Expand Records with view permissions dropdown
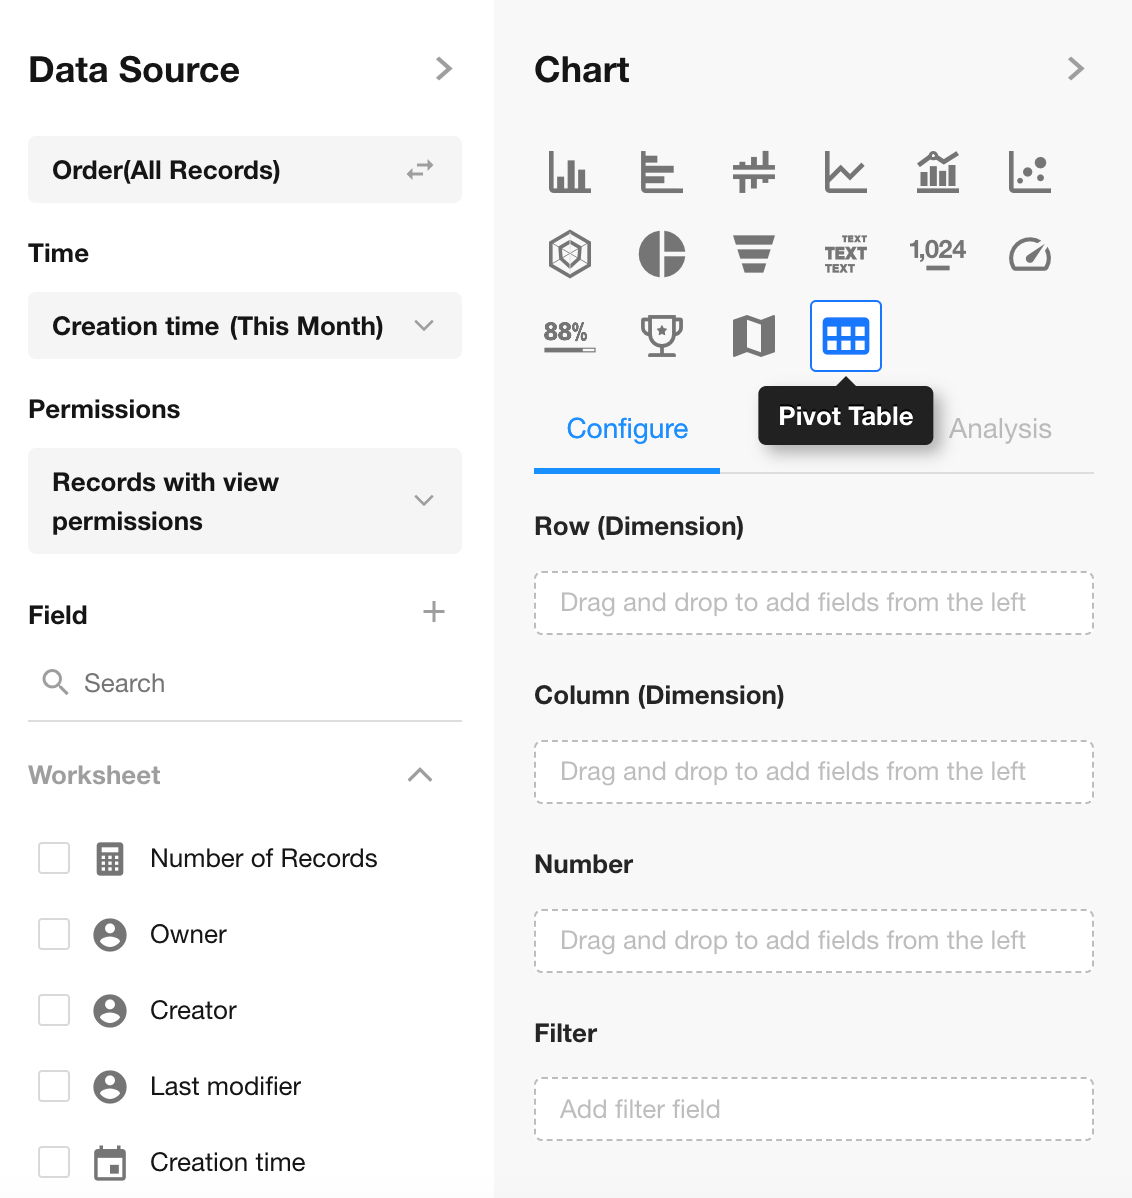 (x=244, y=501)
